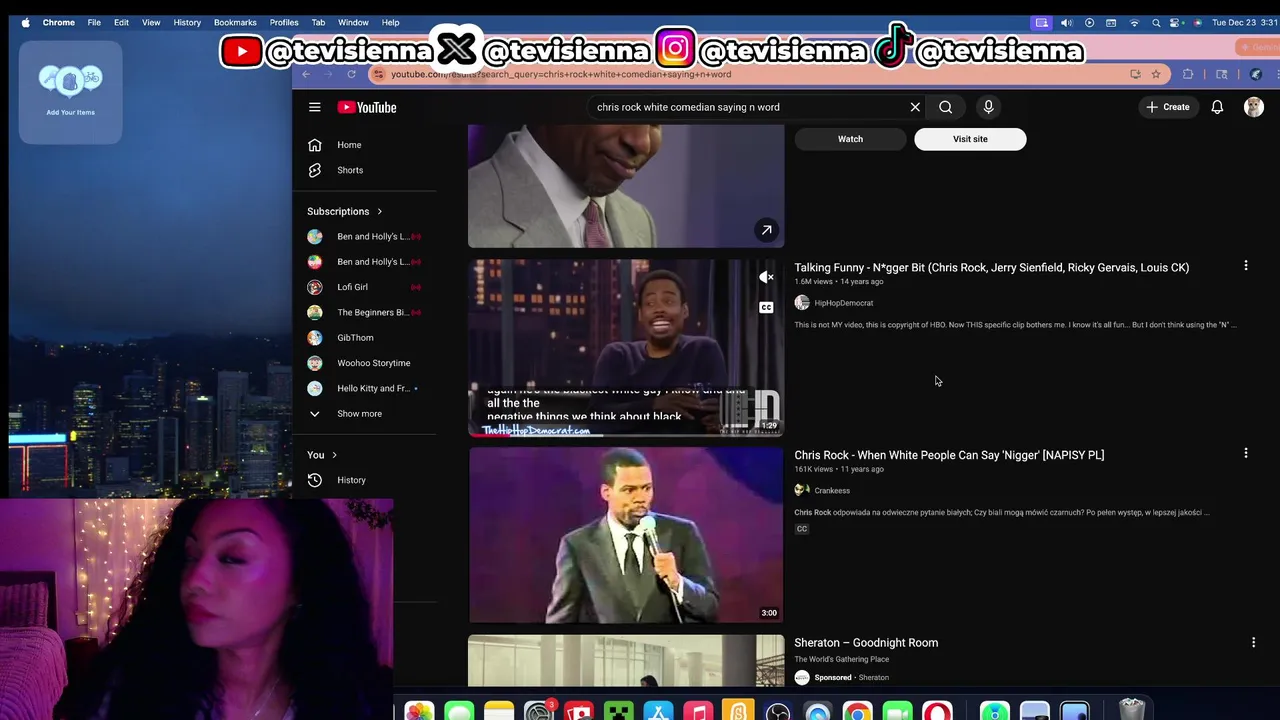Click the install app icon in address bar
Screen dimensions: 1280x720
(x=1135, y=74)
